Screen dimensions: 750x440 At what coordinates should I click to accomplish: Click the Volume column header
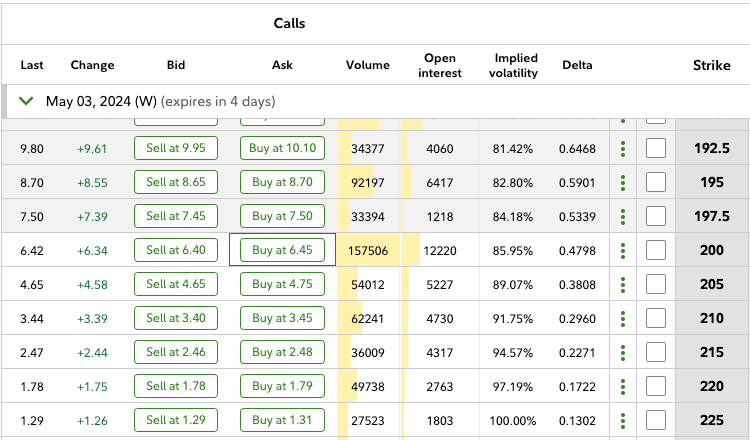click(368, 66)
